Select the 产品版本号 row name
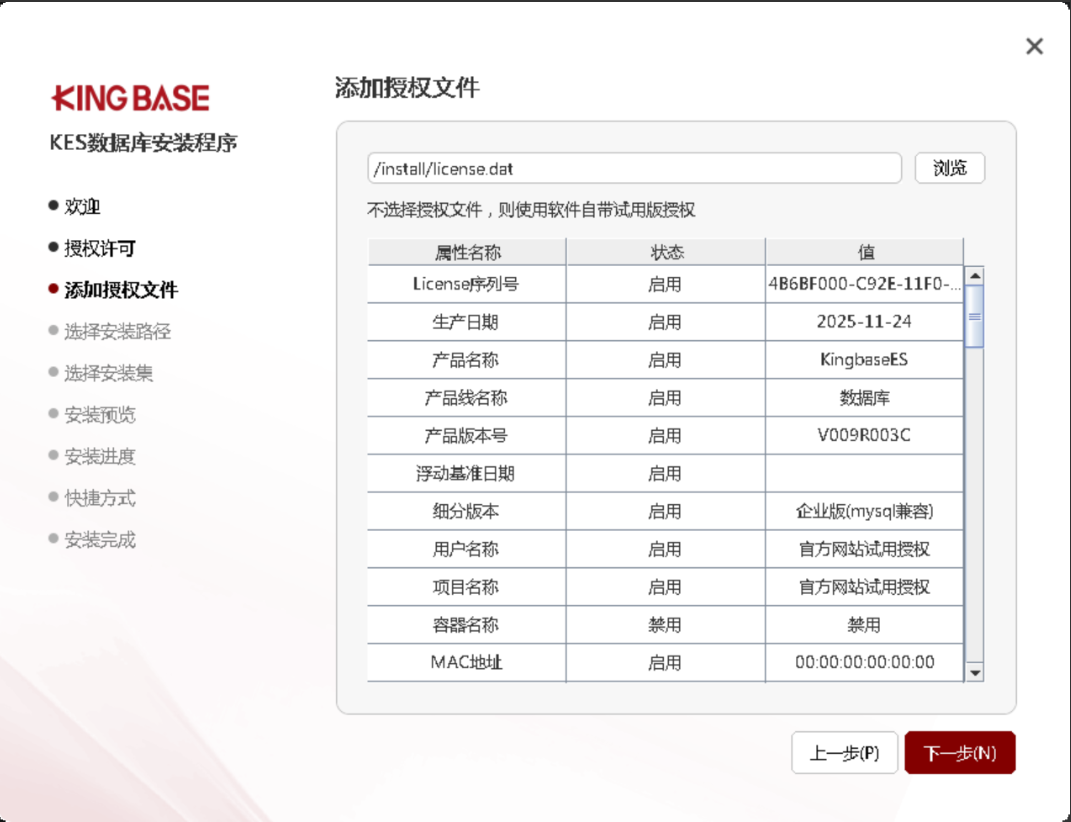Image resolution: width=1071 pixels, height=822 pixels. coord(466,435)
